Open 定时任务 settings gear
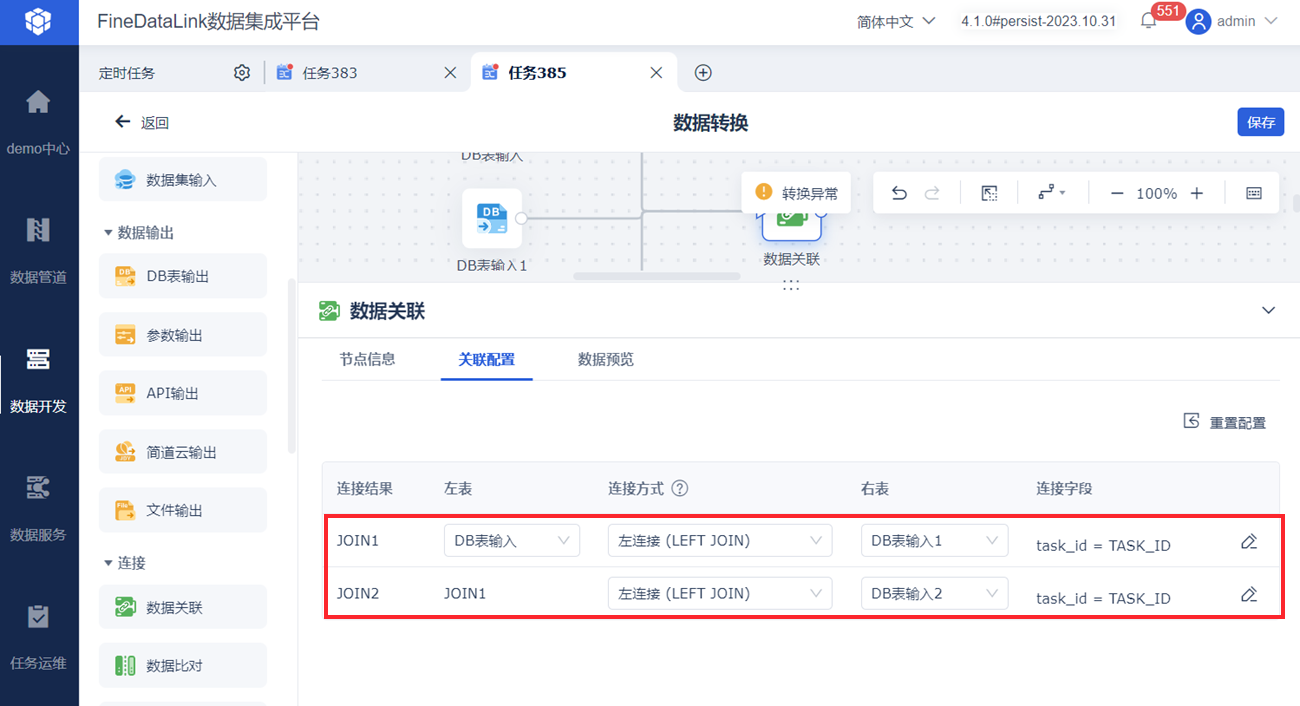 241,72
